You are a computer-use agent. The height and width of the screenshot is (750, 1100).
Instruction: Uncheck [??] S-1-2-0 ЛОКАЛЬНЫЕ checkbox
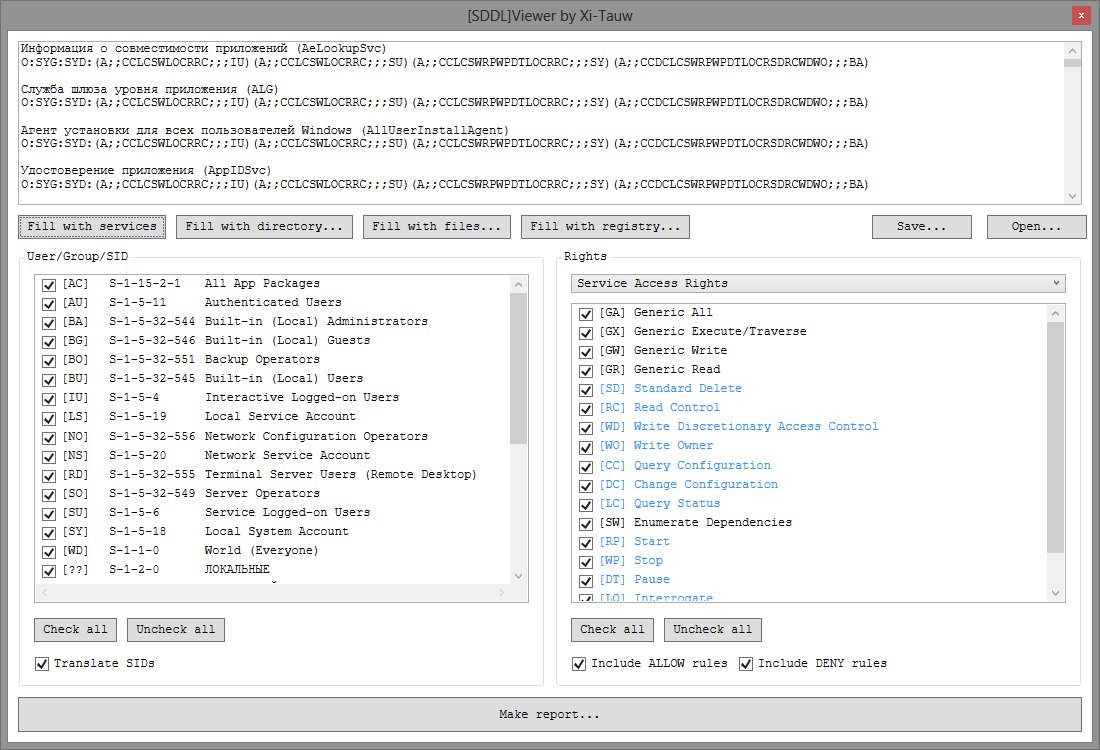[48, 570]
